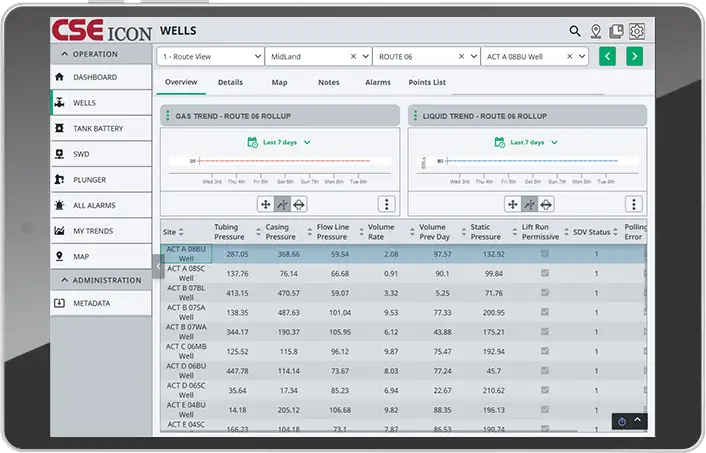Go to next well with green right arrow

[x=634, y=57]
